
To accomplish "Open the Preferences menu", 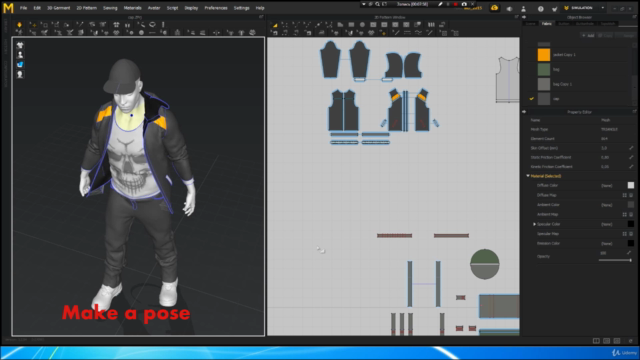I will point(216,8).
